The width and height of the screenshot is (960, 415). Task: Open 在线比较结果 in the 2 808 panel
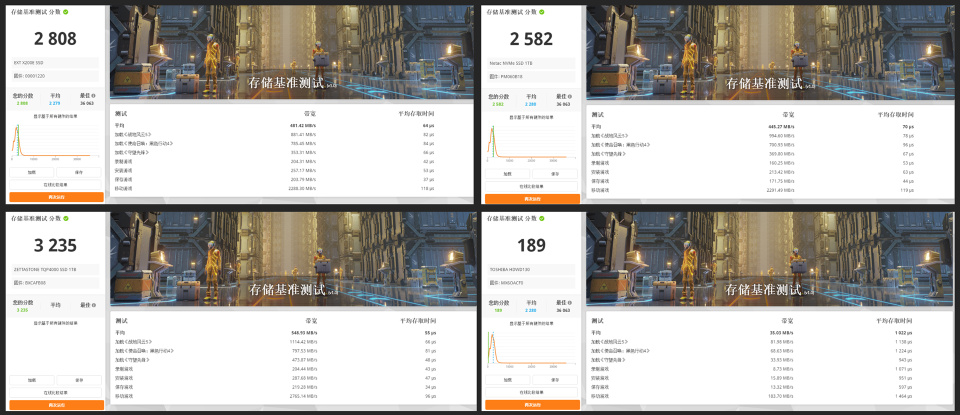pos(56,184)
